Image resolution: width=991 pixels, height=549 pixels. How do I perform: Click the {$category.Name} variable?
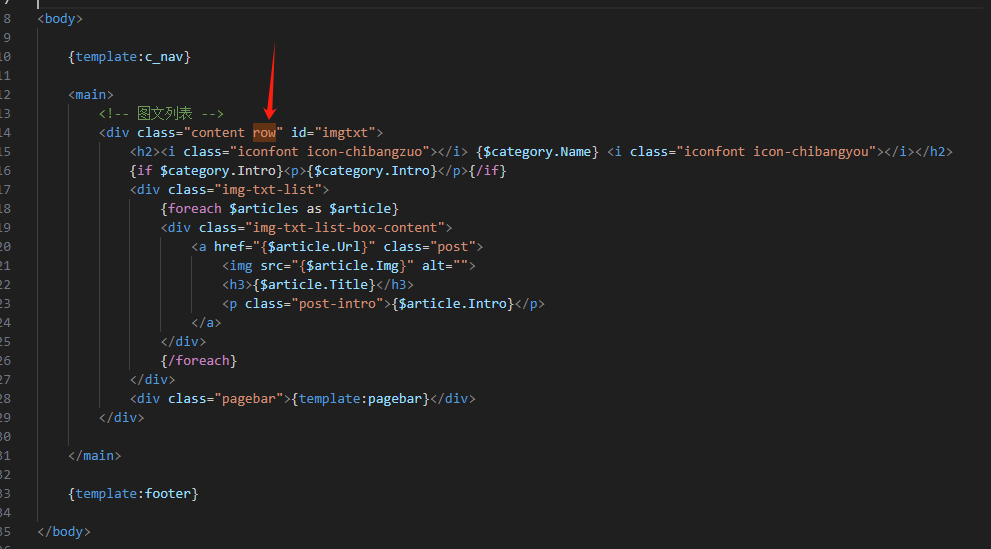(538, 151)
